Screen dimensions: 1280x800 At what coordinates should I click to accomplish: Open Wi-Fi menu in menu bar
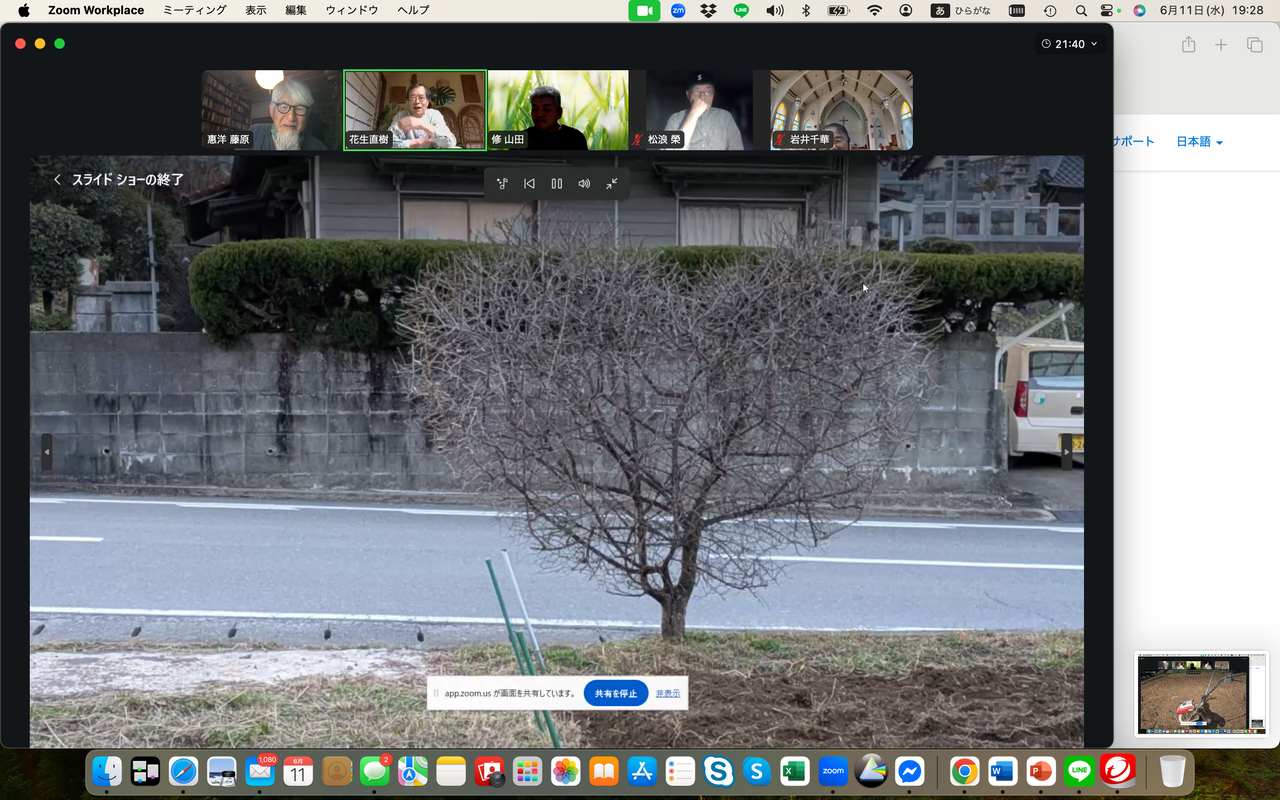tap(875, 10)
